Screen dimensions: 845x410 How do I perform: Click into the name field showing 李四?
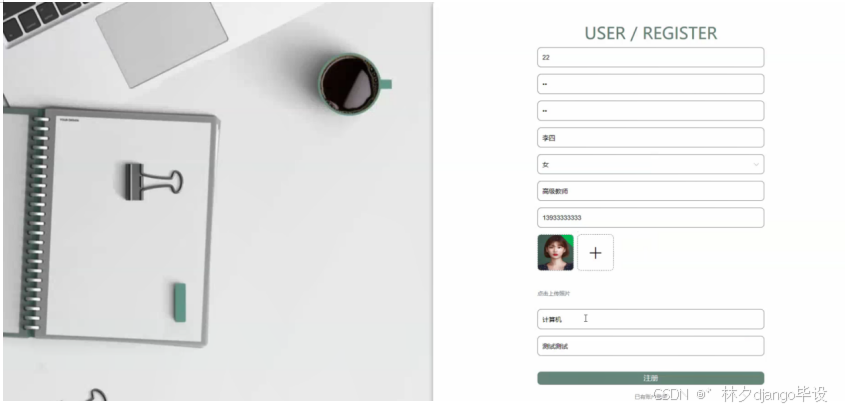650,137
